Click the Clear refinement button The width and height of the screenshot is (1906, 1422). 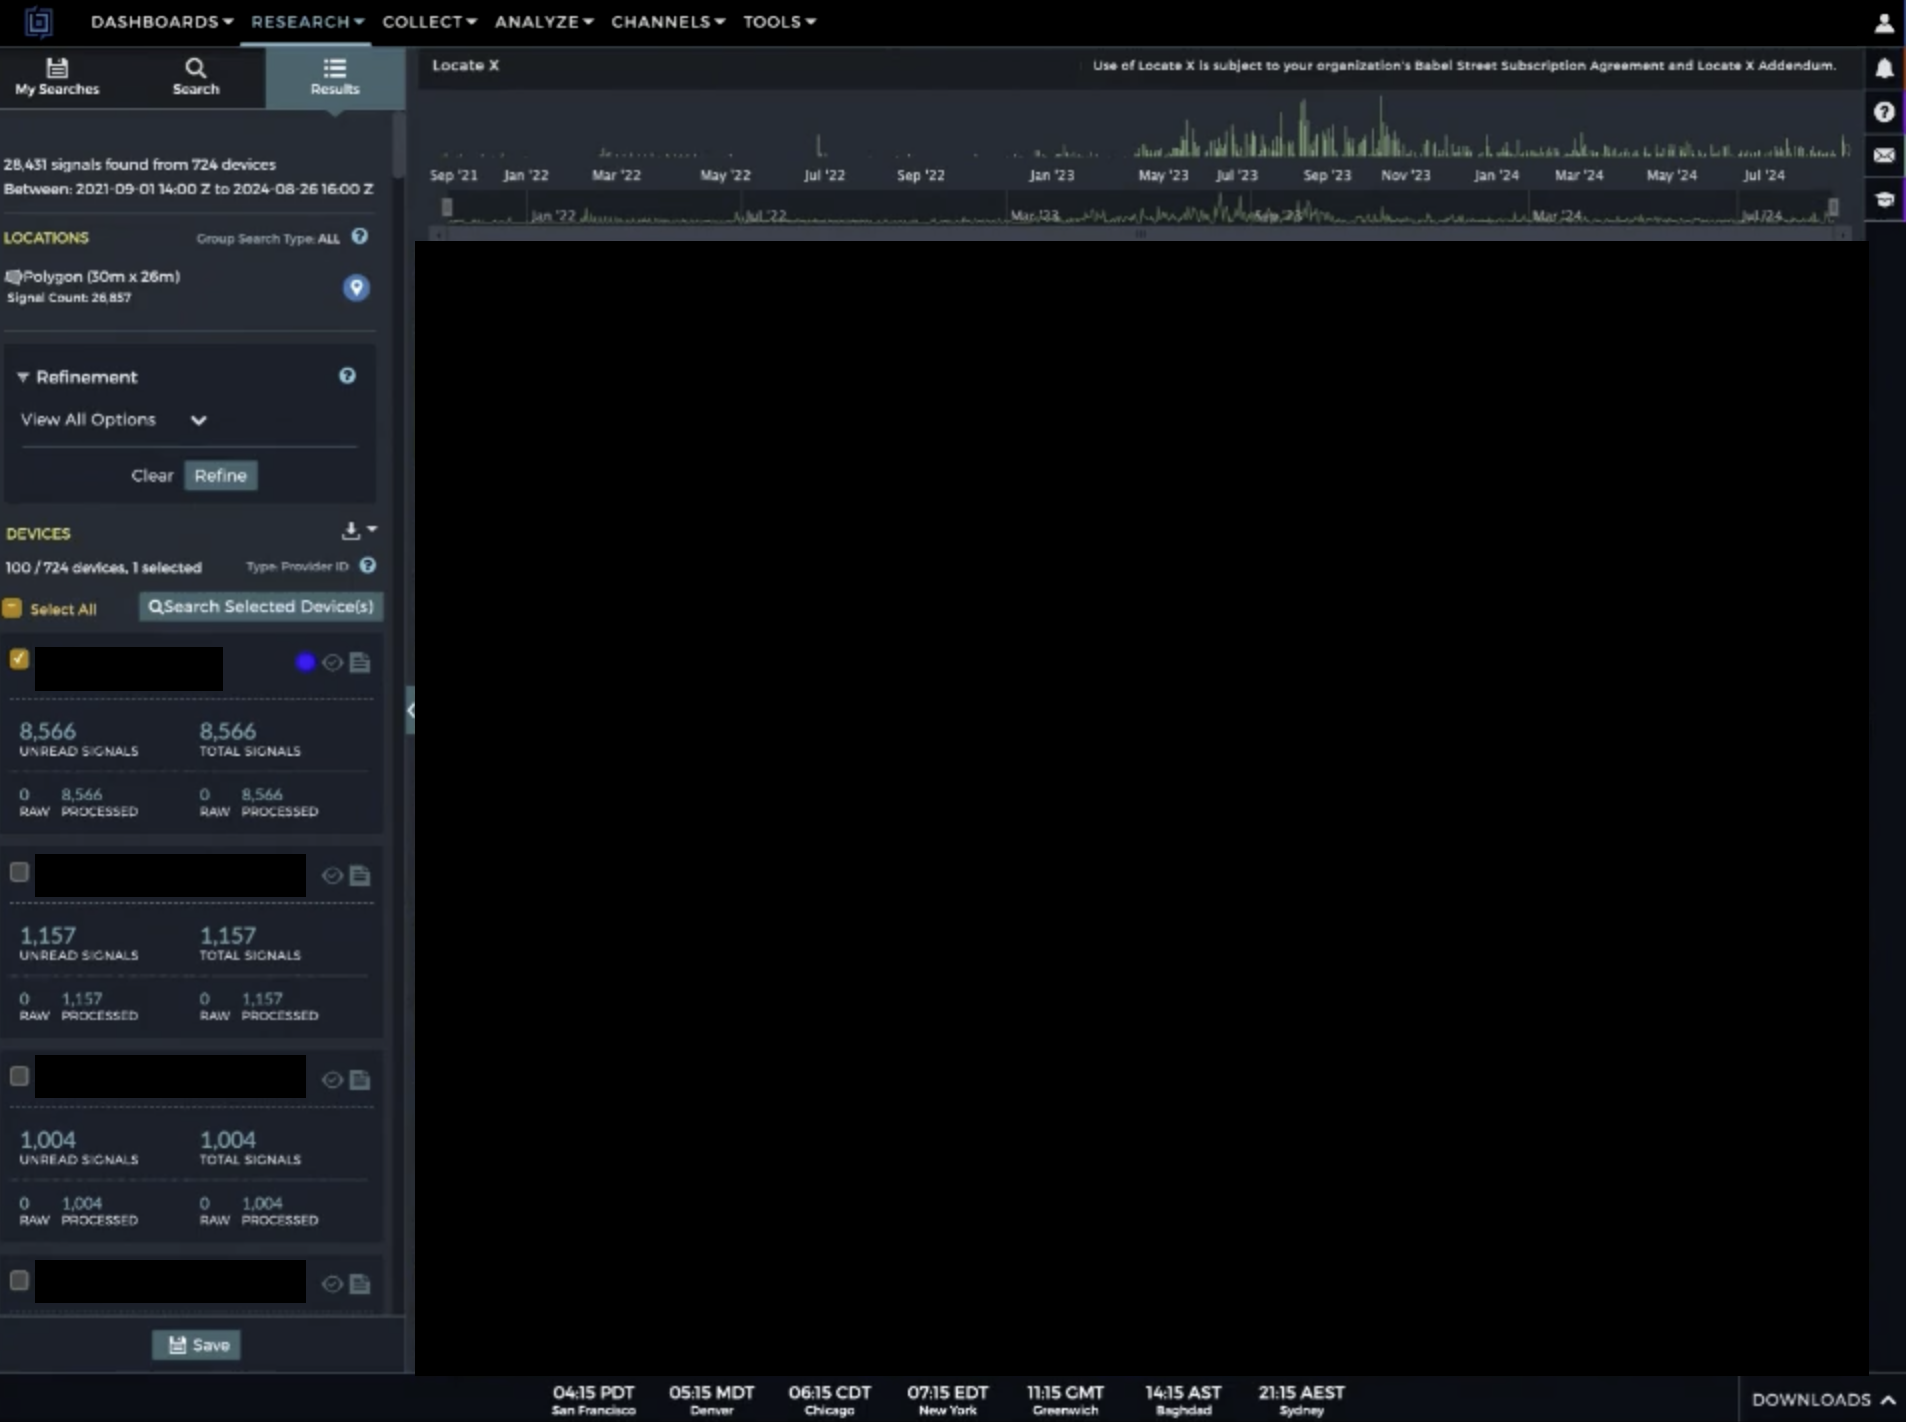point(152,476)
